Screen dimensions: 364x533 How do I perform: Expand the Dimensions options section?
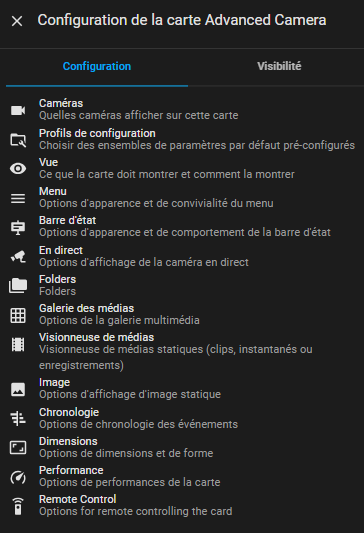click(185, 447)
